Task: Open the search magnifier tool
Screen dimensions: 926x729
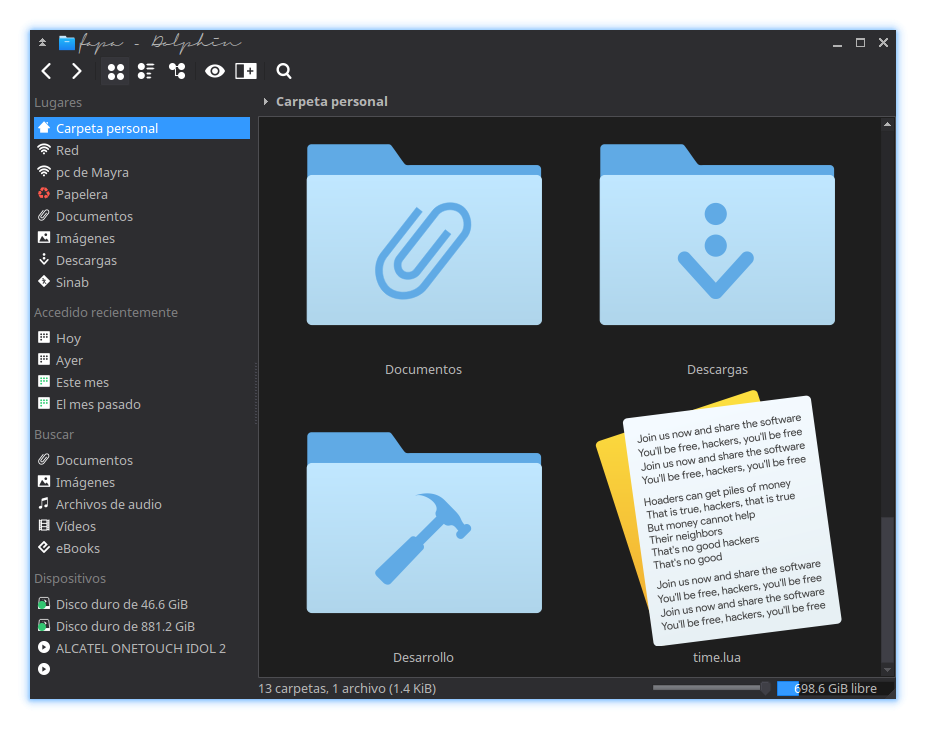Action: 284,71
